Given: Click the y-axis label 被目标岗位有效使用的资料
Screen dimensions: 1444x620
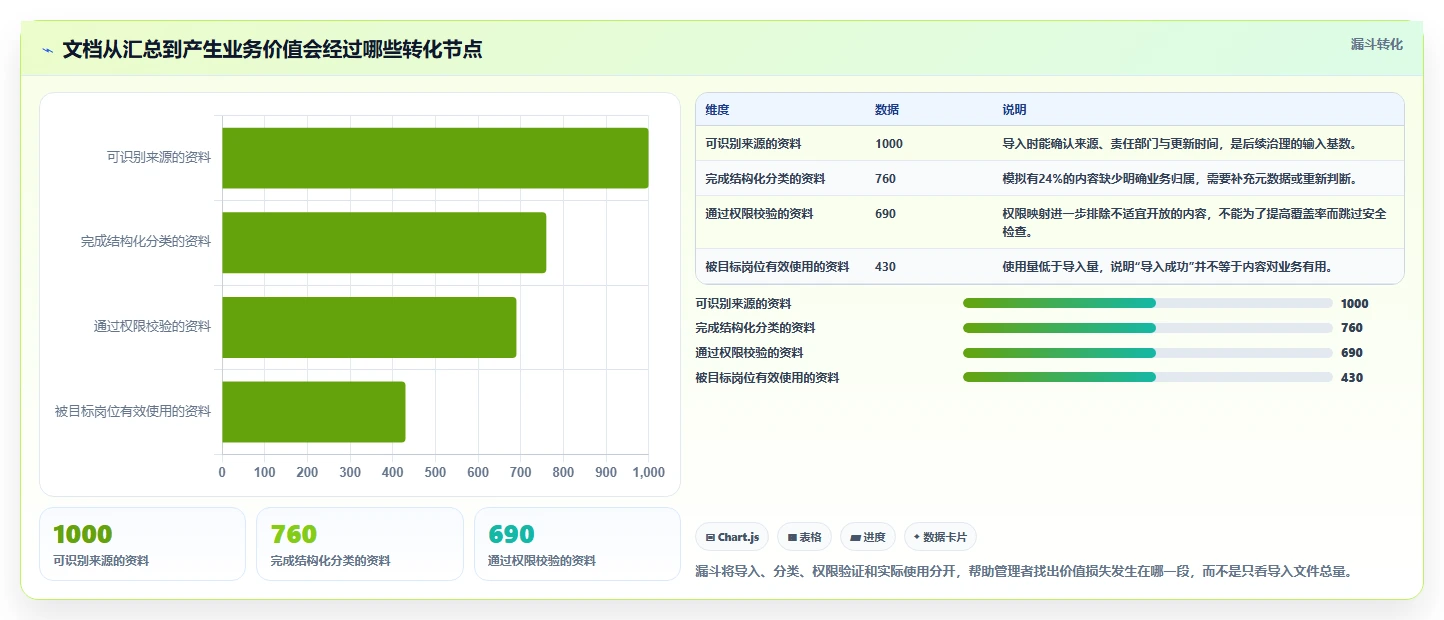Looking at the screenshot, I should click(133, 411).
